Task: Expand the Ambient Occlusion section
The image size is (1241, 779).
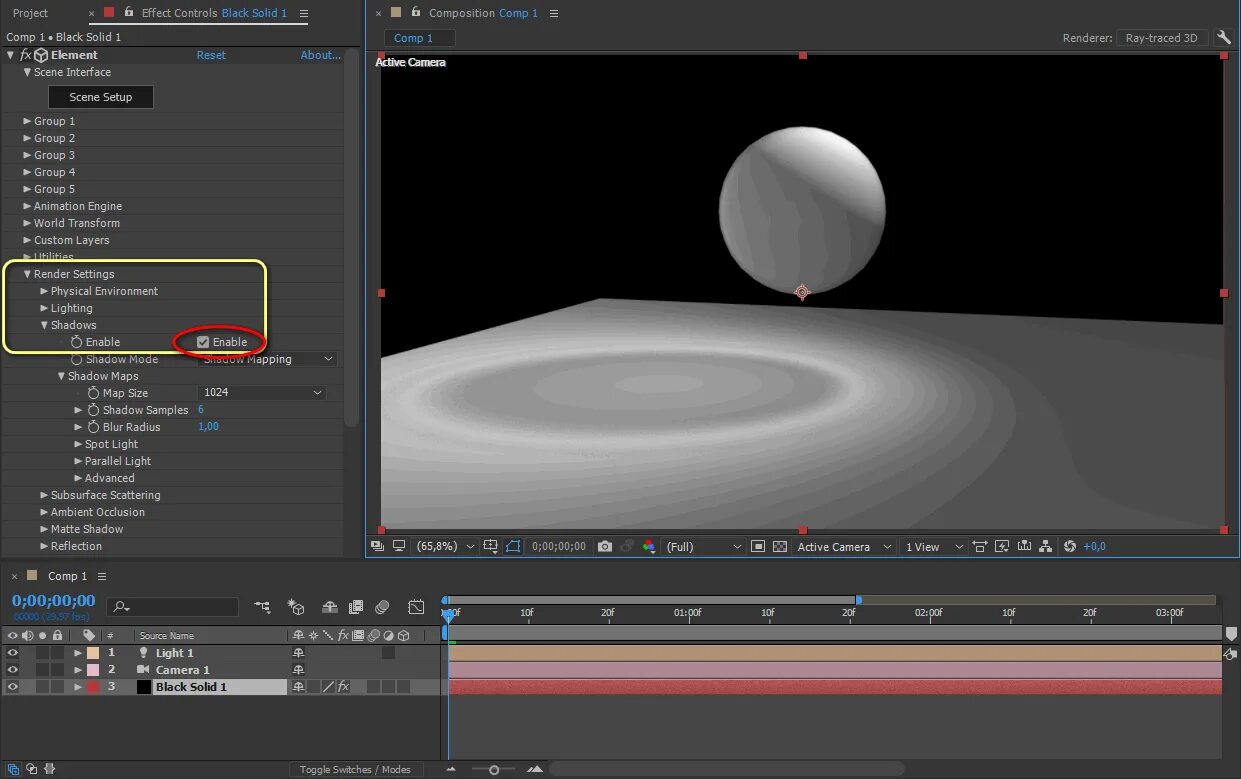Action: [44, 512]
